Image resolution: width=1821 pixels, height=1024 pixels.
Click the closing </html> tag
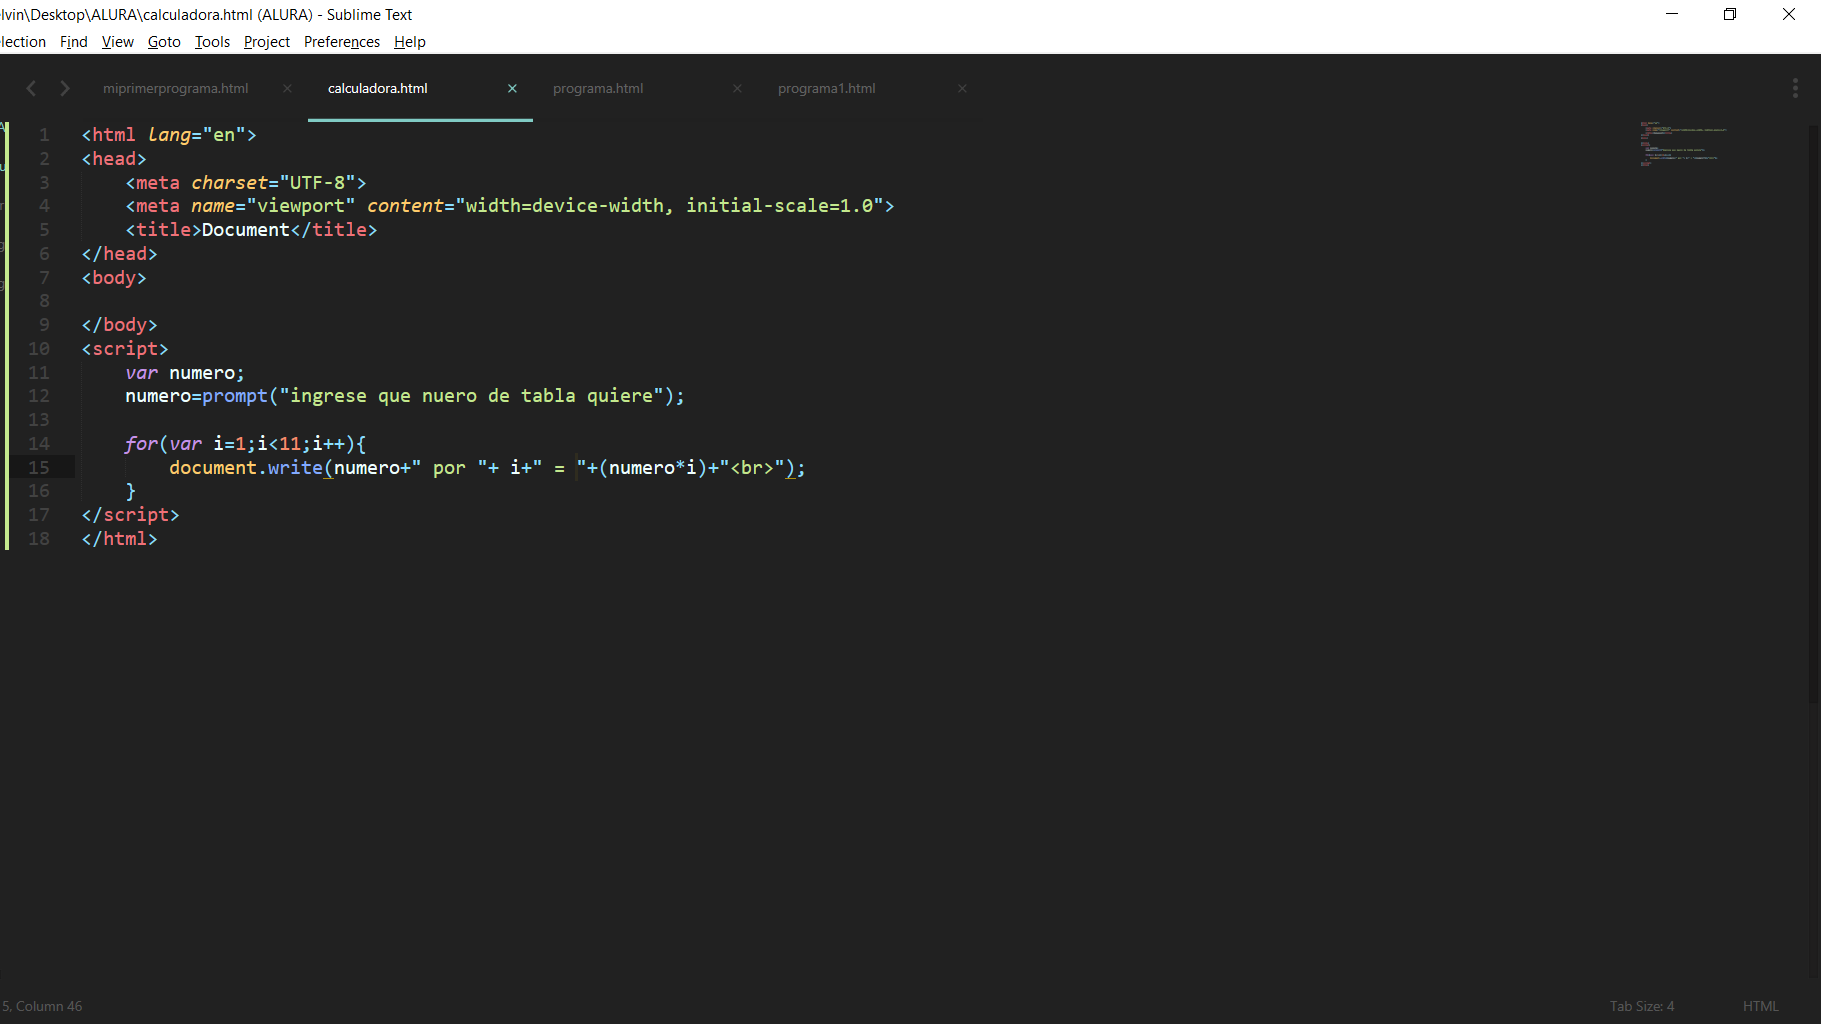pos(119,539)
